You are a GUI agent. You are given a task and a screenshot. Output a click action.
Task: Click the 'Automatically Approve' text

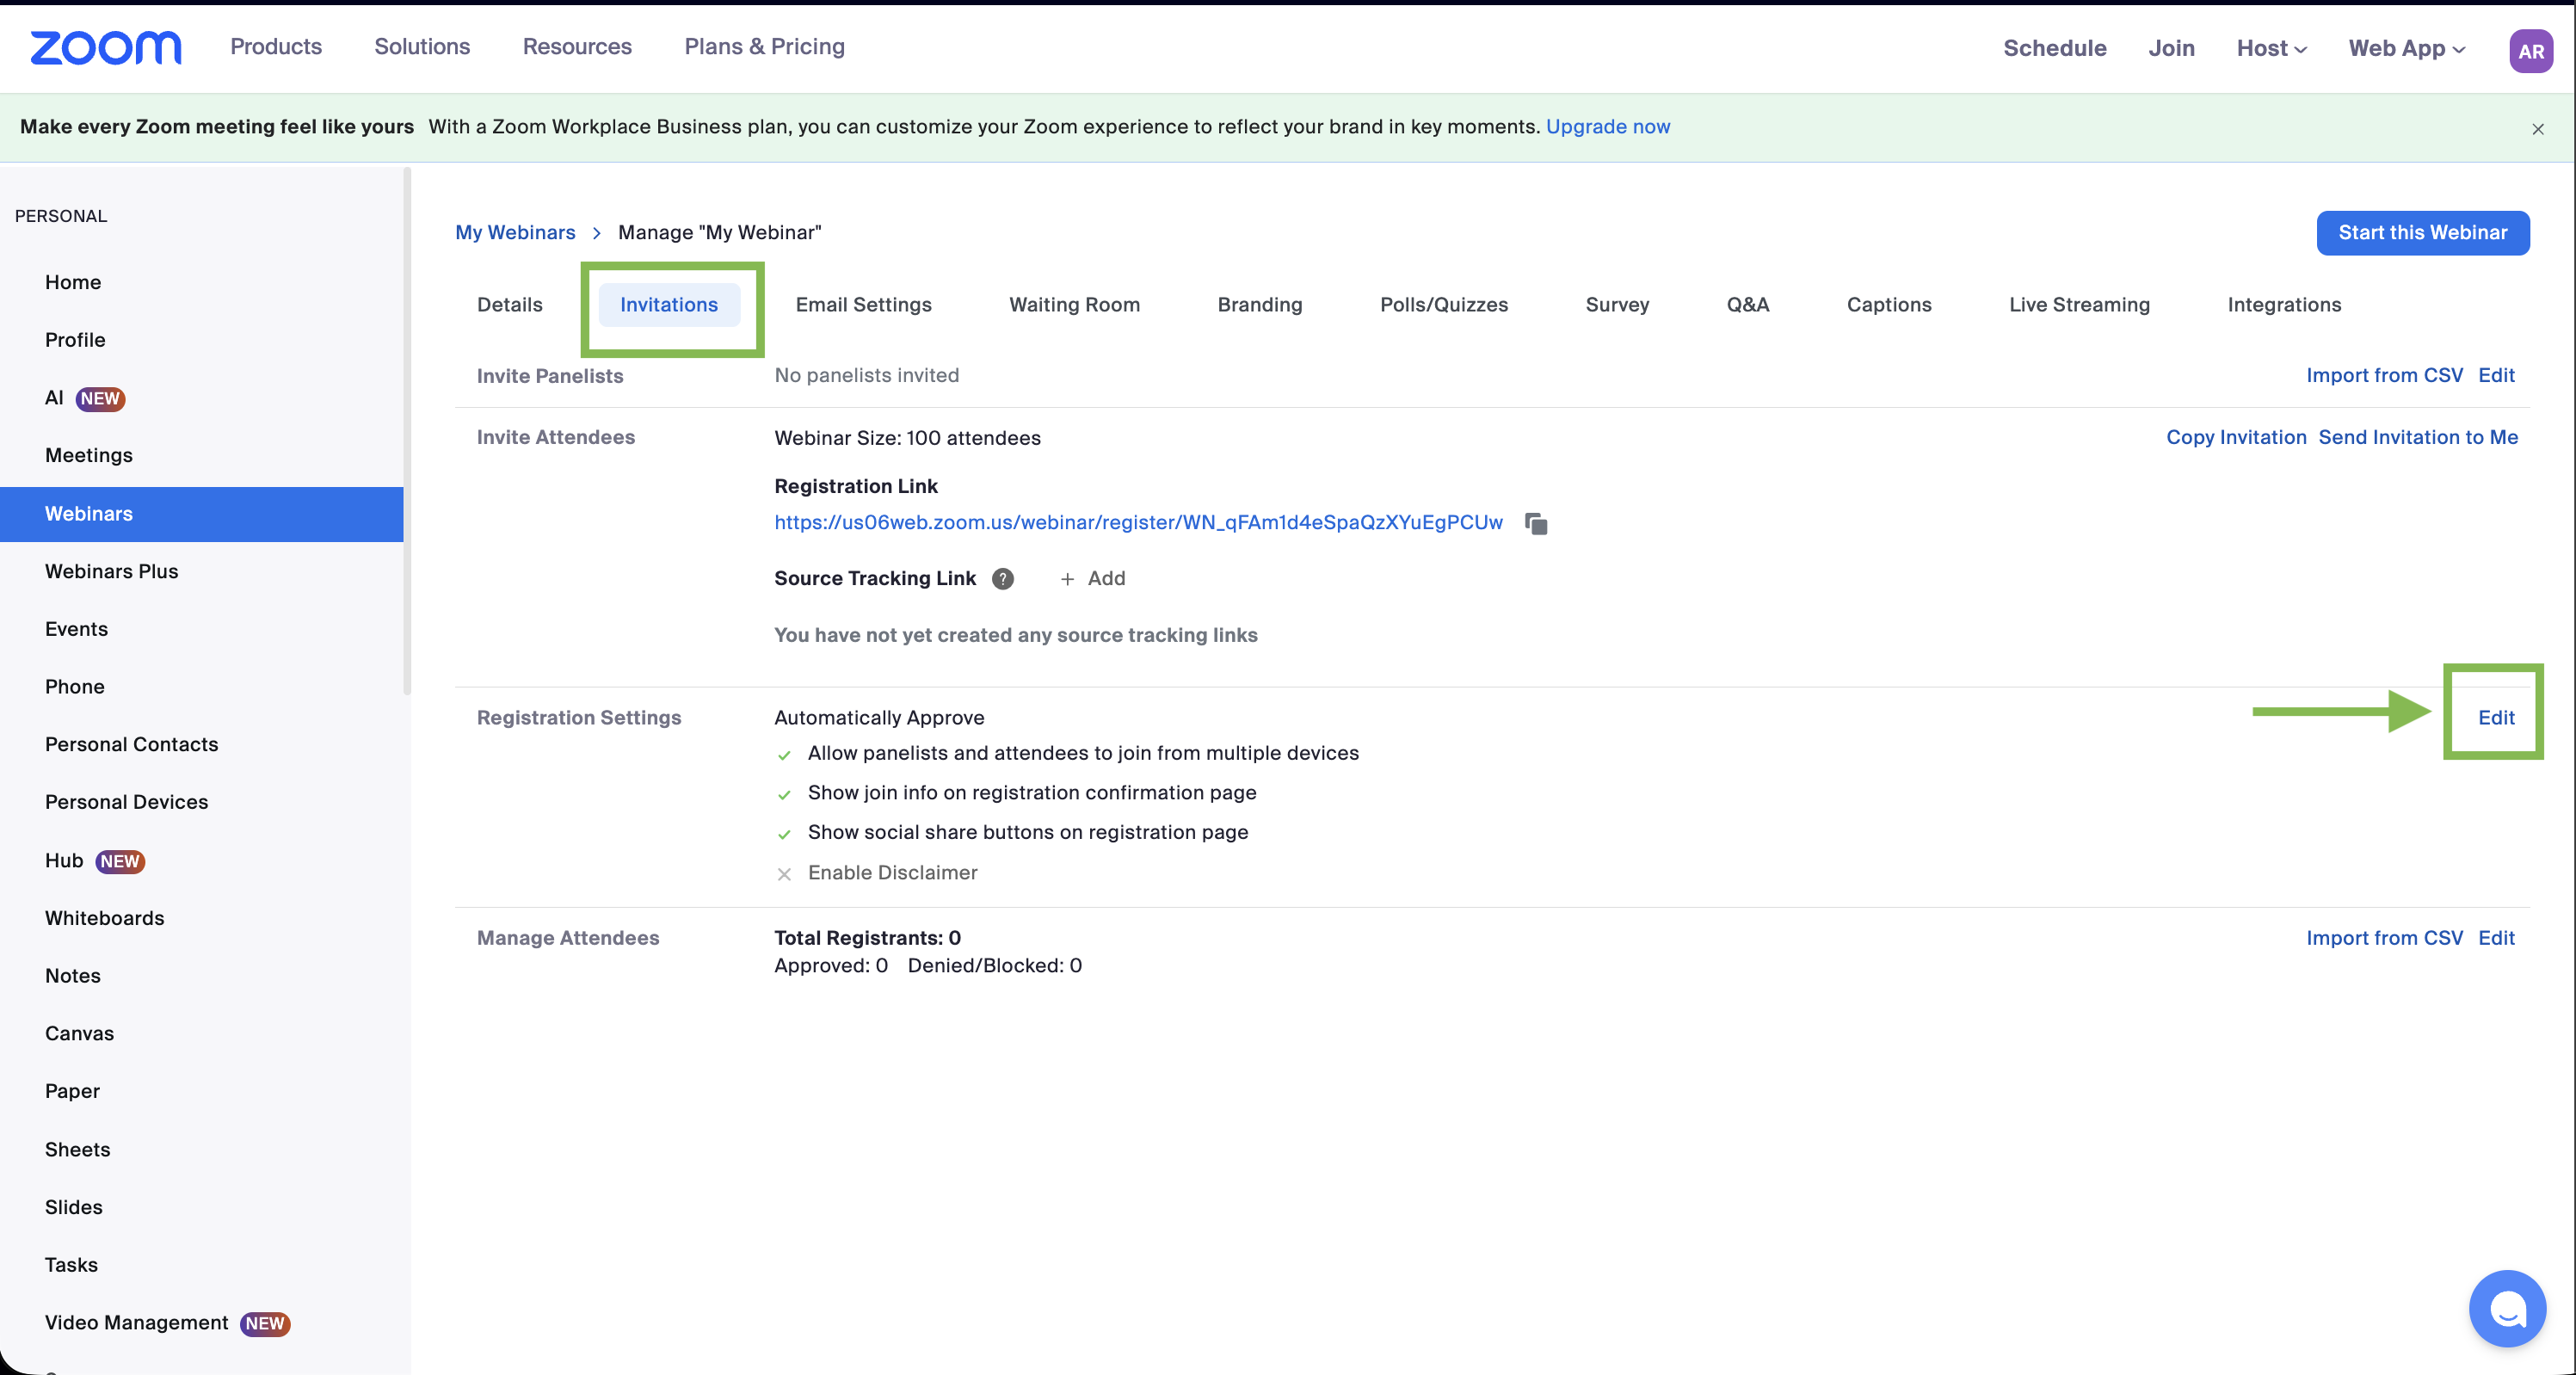(879, 718)
